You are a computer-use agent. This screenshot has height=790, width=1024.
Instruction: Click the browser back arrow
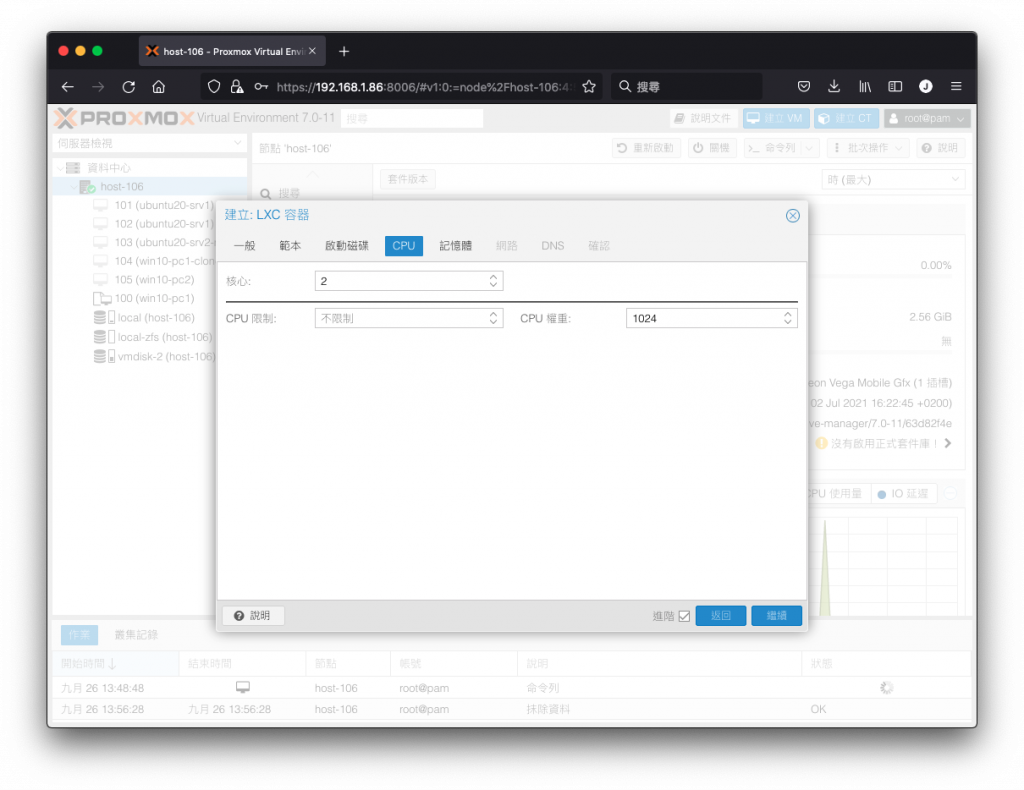pos(68,87)
